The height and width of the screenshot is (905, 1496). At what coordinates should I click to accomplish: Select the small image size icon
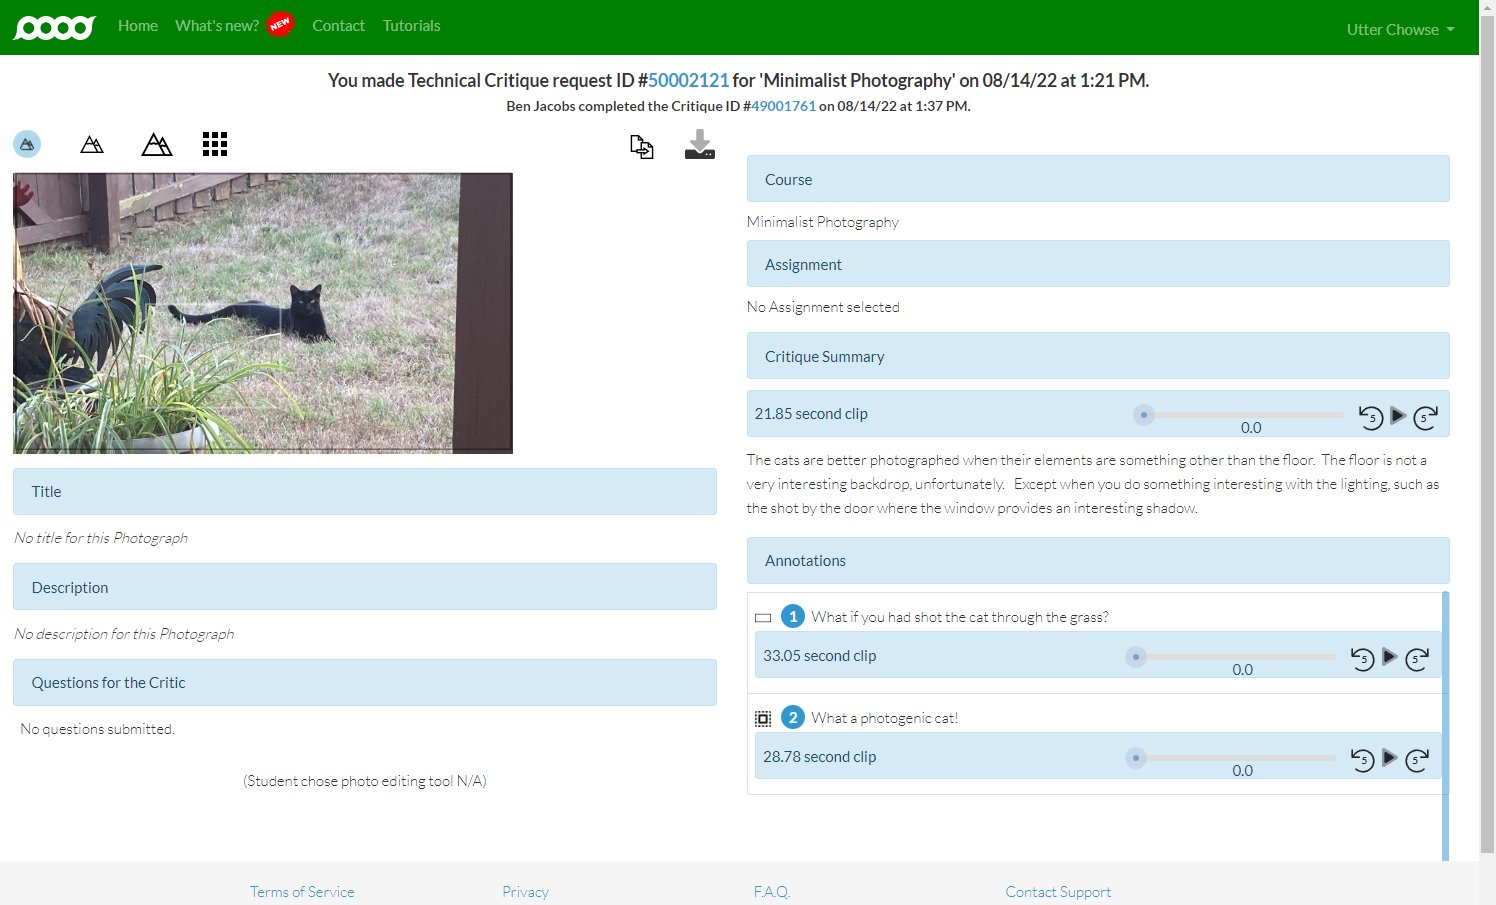[27, 144]
